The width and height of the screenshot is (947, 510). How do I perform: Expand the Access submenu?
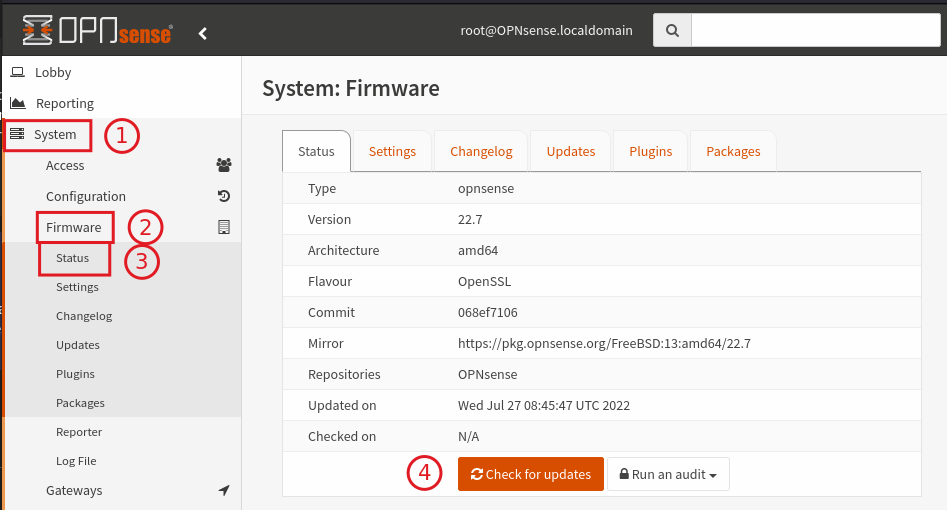coord(65,166)
